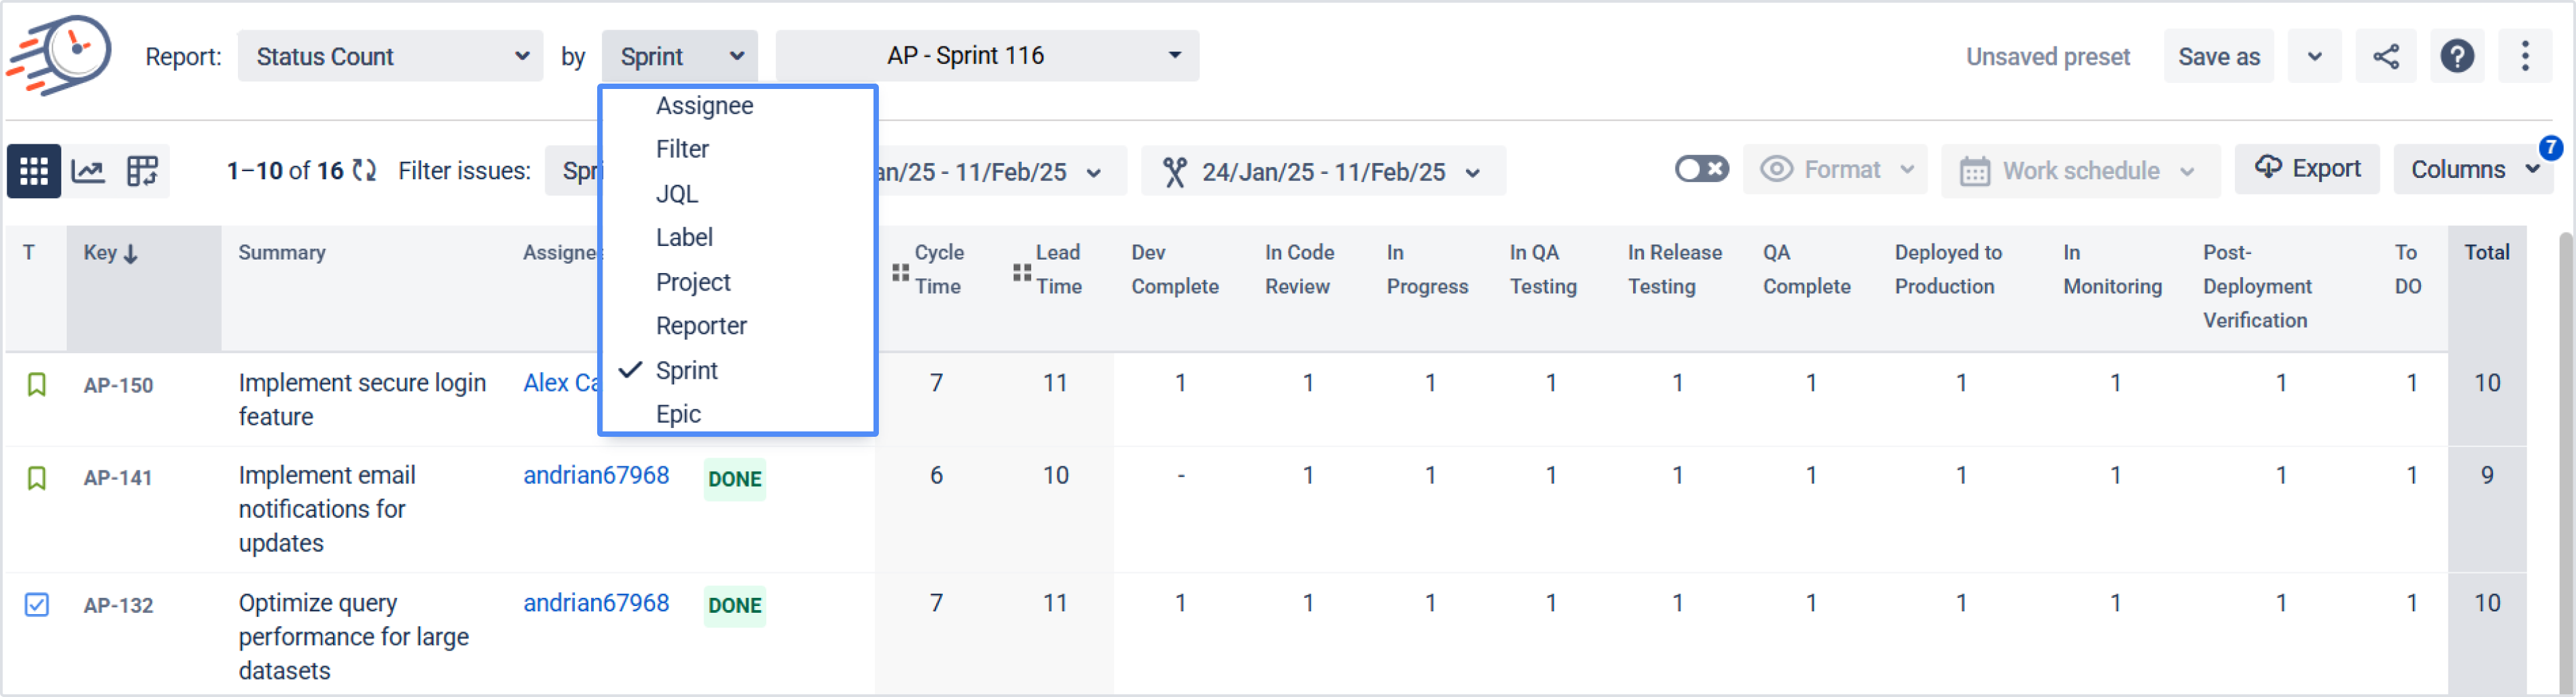Open andrian67968 assignee link for AP-141
2576x697 pixels.
pos(596,476)
